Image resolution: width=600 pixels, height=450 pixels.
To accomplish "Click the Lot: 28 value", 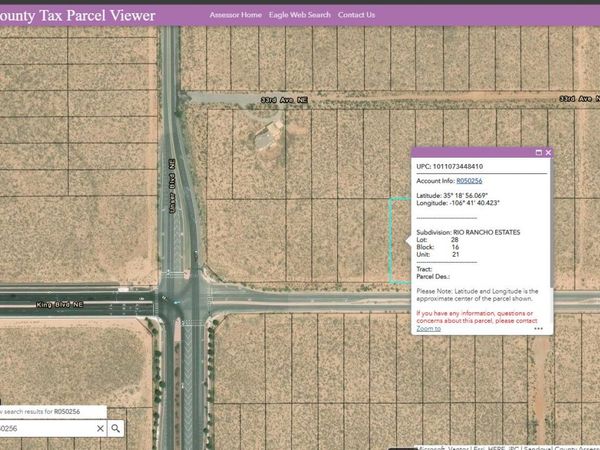I will pos(455,240).
